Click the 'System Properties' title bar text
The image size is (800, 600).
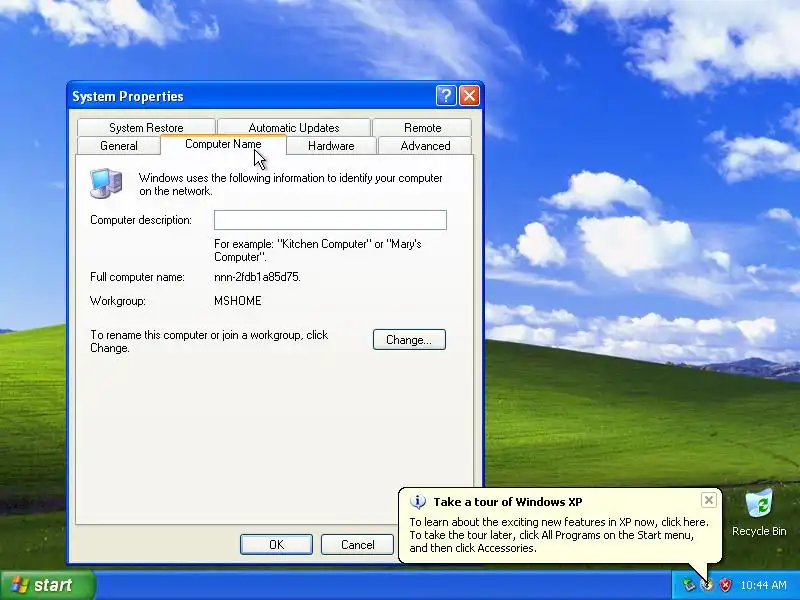click(128, 96)
